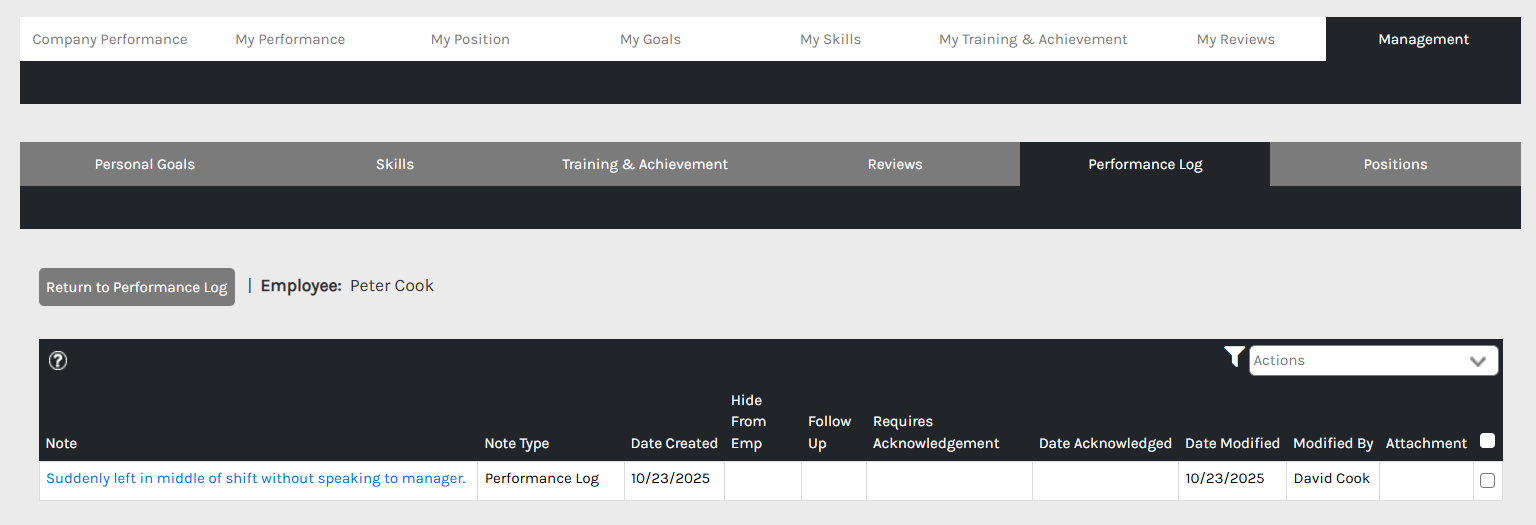The width and height of the screenshot is (1536, 525).
Task: Go to My Position tab
Action: click(470, 39)
